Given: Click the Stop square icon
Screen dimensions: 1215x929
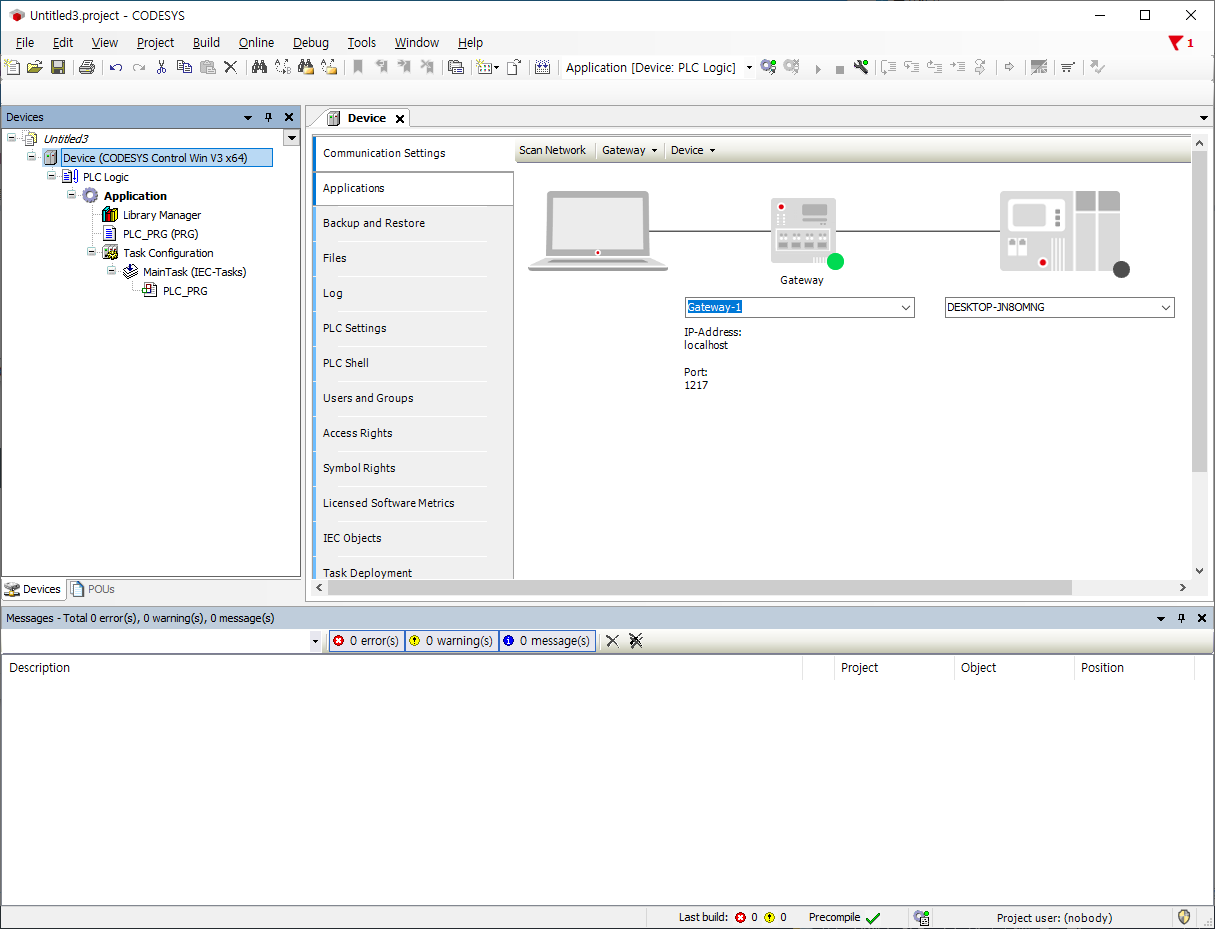Looking at the screenshot, I should 839,68.
